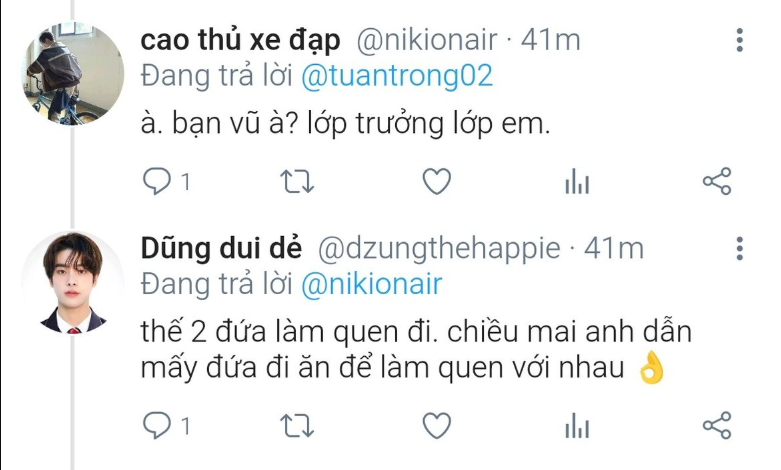This screenshot has height=470, width=781.
Task: Open the Dũng dui dẻ display name
Action: pos(221,248)
